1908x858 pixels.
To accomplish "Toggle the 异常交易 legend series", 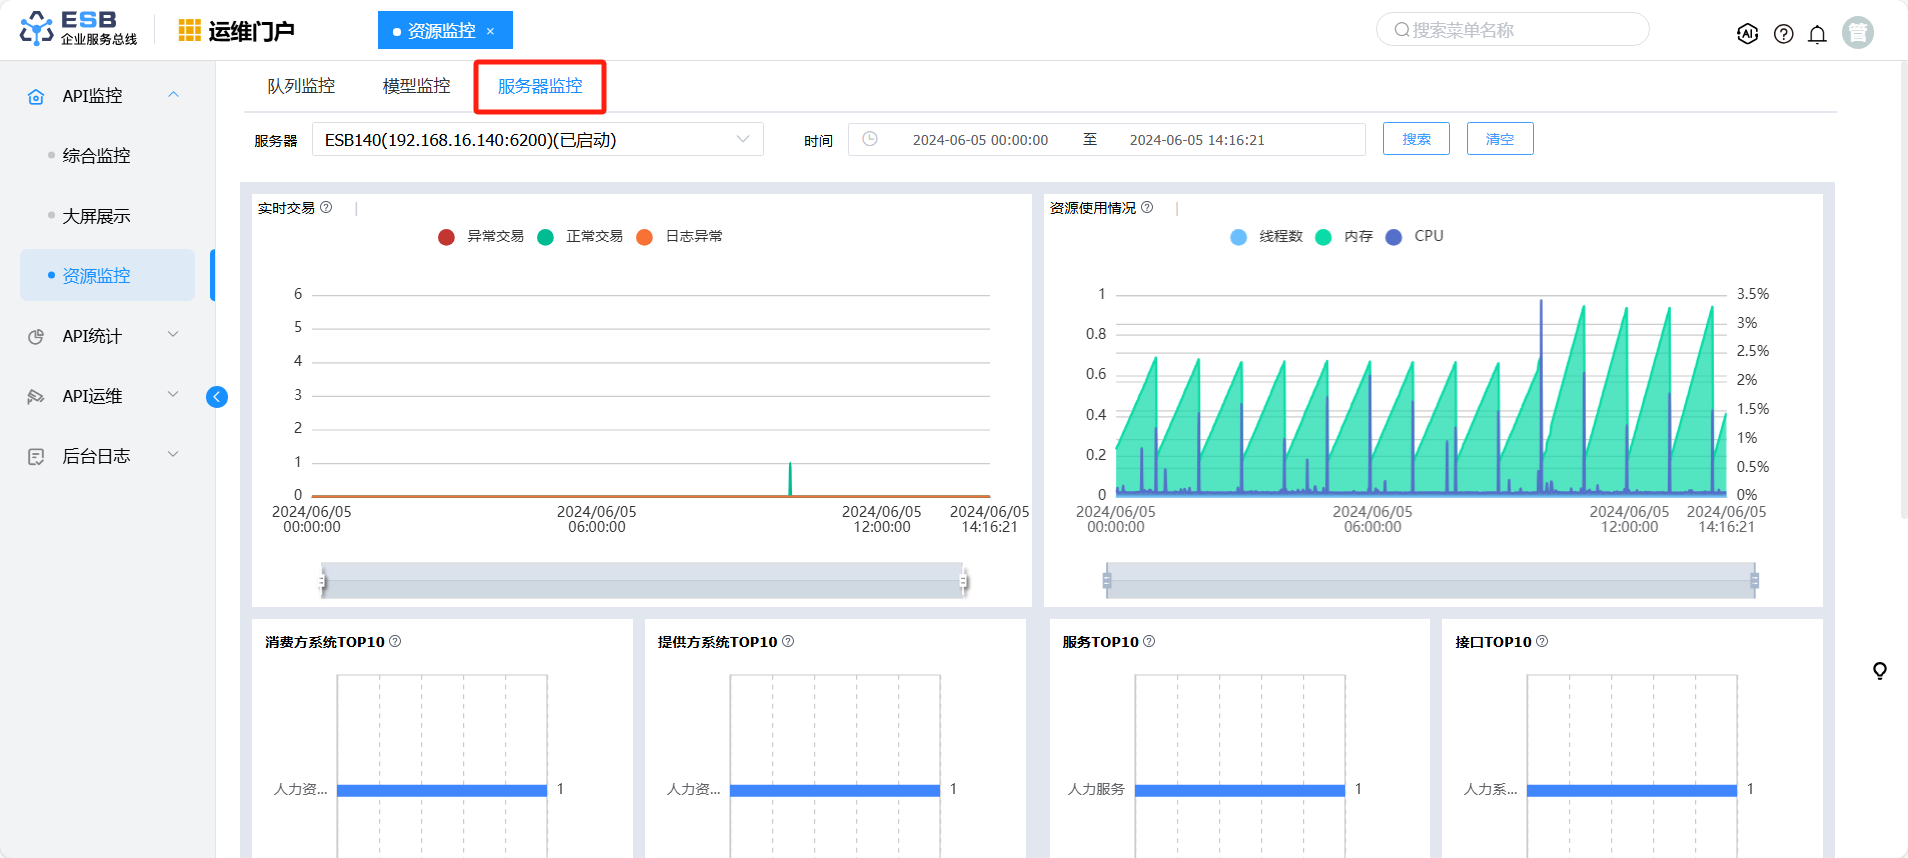I will (481, 237).
